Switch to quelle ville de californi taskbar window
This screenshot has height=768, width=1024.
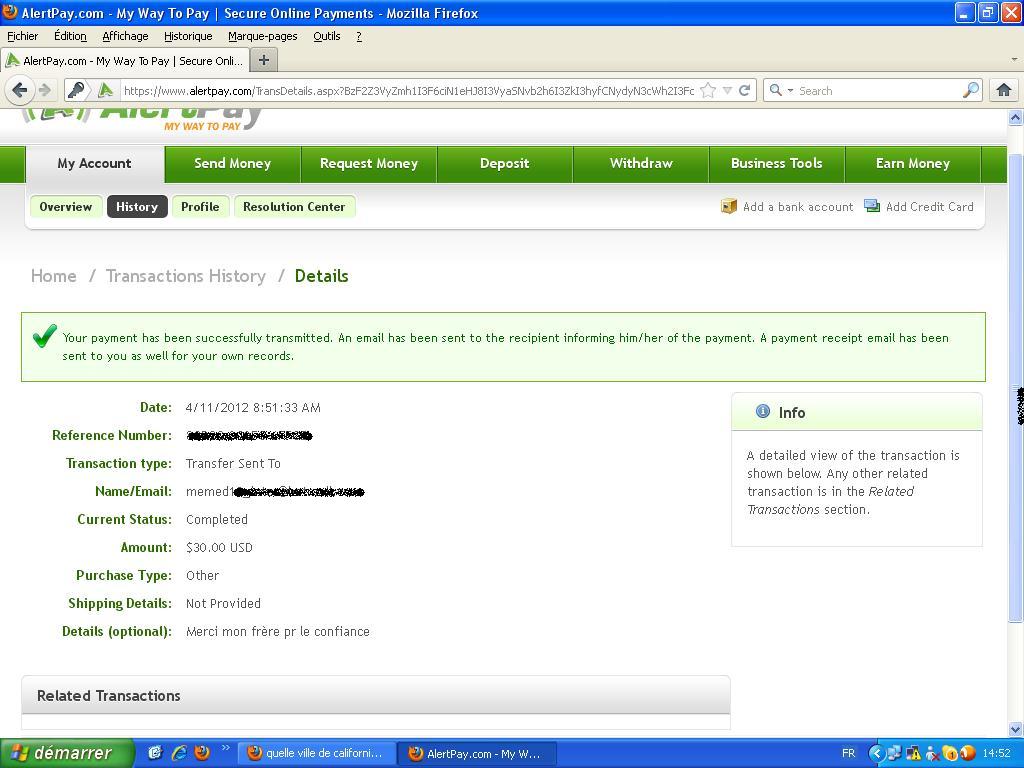tap(315, 753)
